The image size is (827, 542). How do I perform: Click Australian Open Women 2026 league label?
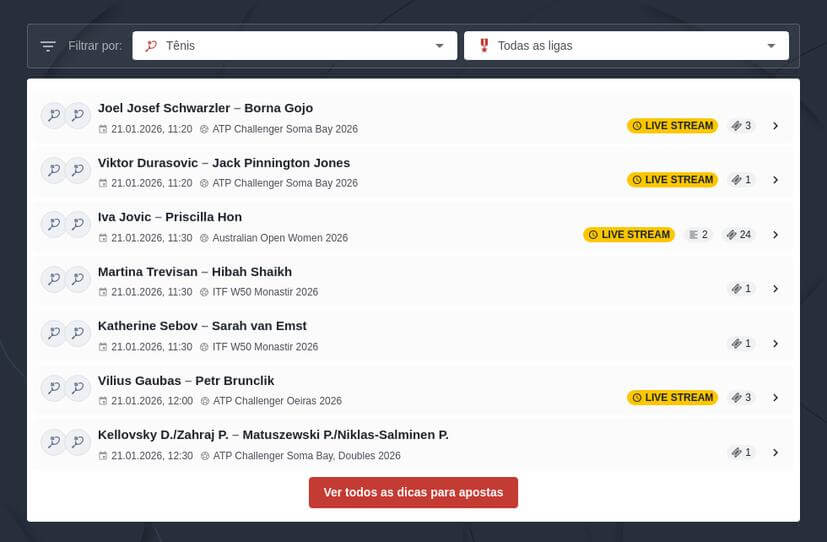click(280, 238)
